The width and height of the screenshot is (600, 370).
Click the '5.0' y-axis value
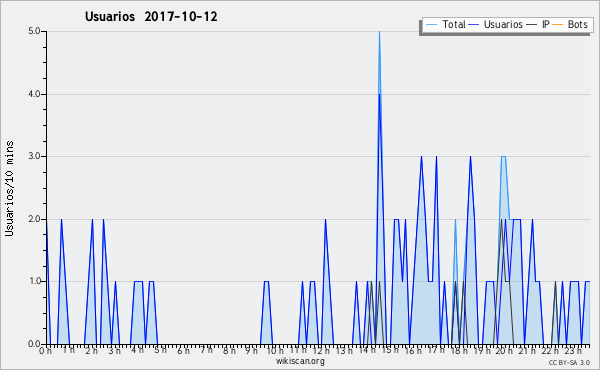34,31
